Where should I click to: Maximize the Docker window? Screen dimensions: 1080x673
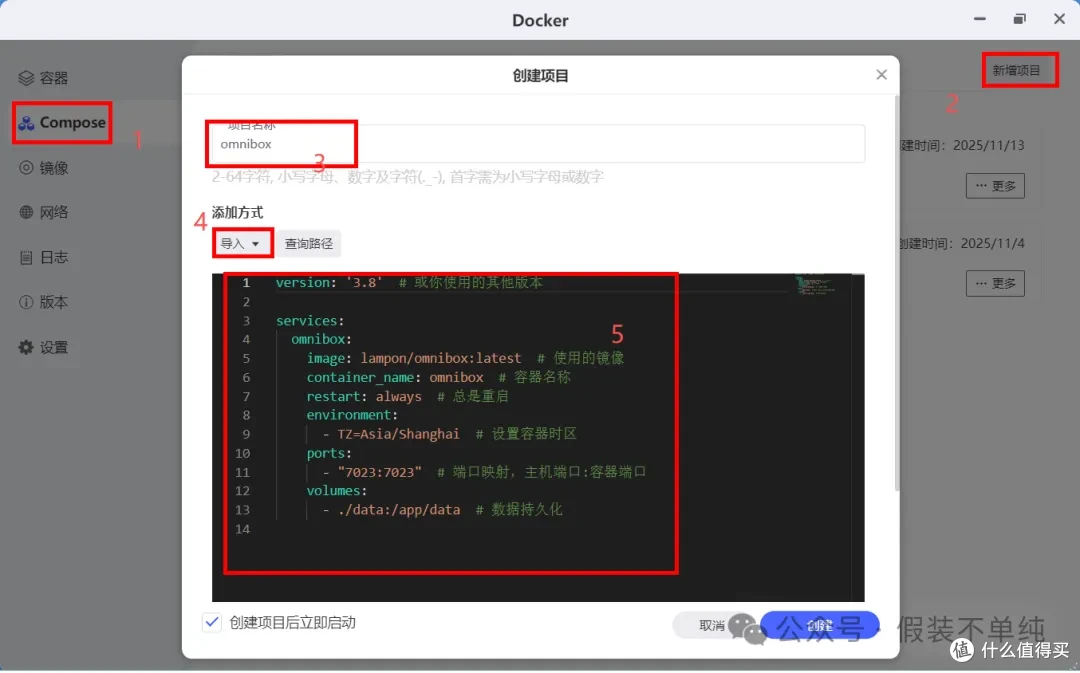(x=1019, y=19)
